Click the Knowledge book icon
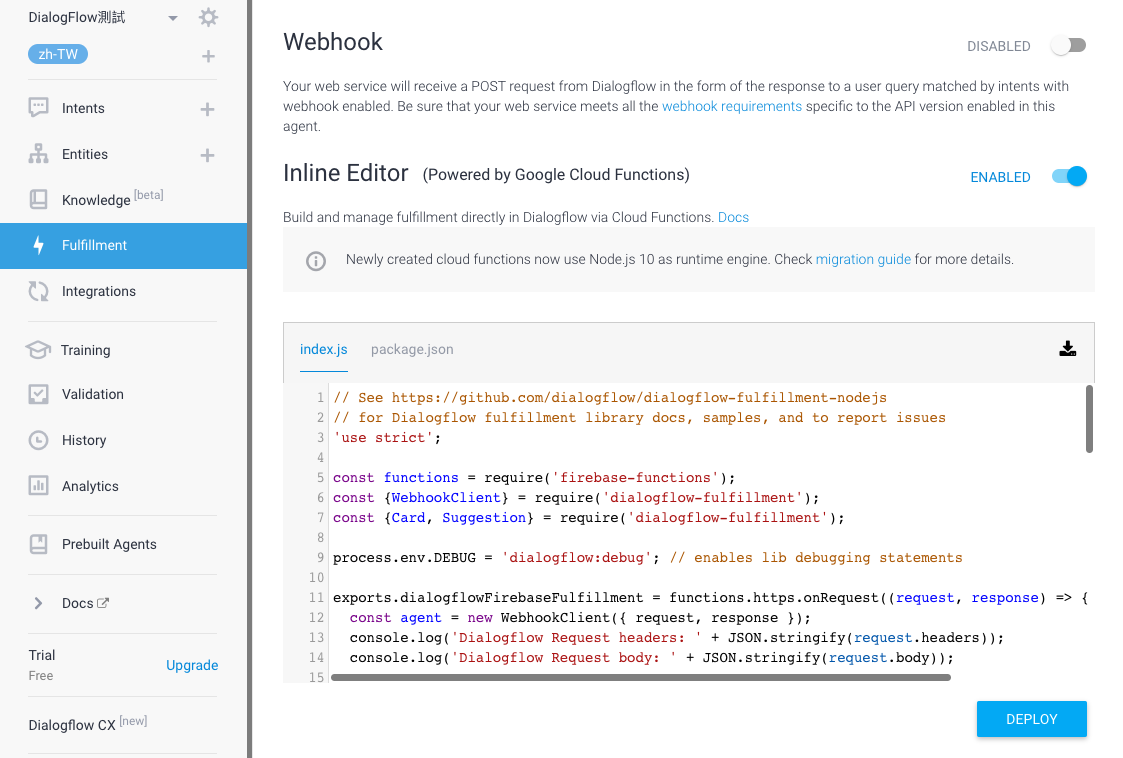 coord(38,199)
